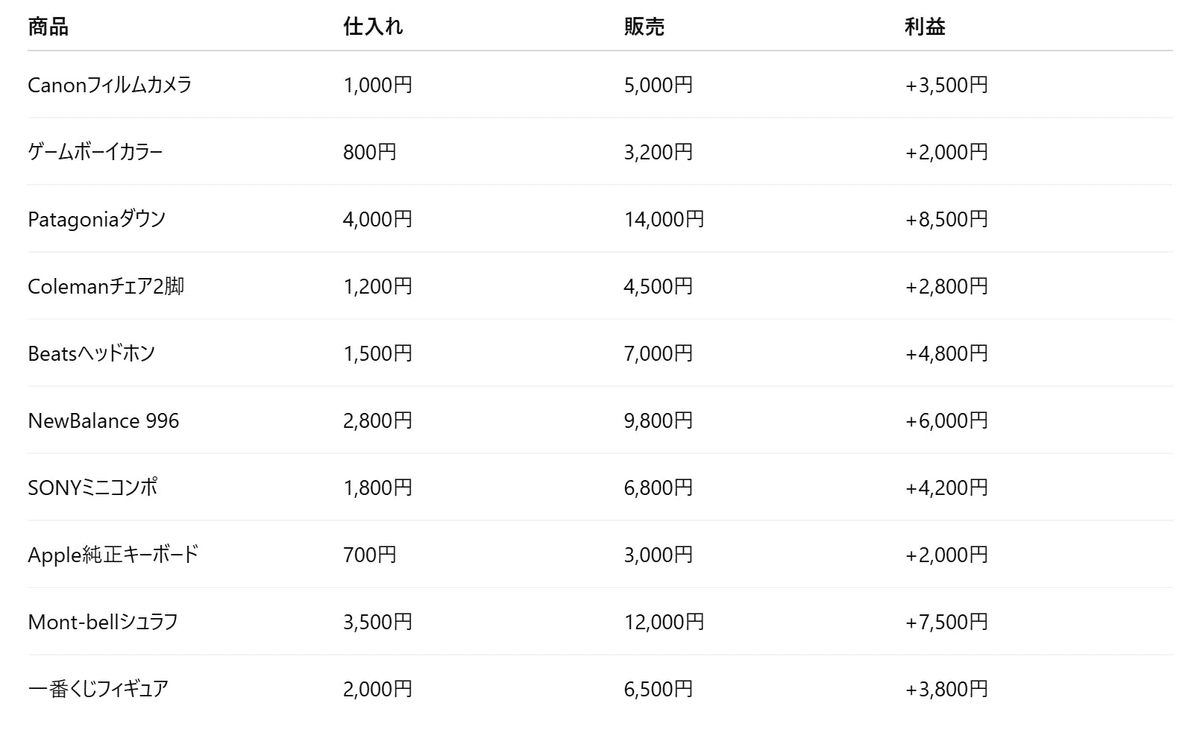The width and height of the screenshot is (1200, 729).
Task: Click the 800円 purchase cost cell
Action: [x=370, y=152]
